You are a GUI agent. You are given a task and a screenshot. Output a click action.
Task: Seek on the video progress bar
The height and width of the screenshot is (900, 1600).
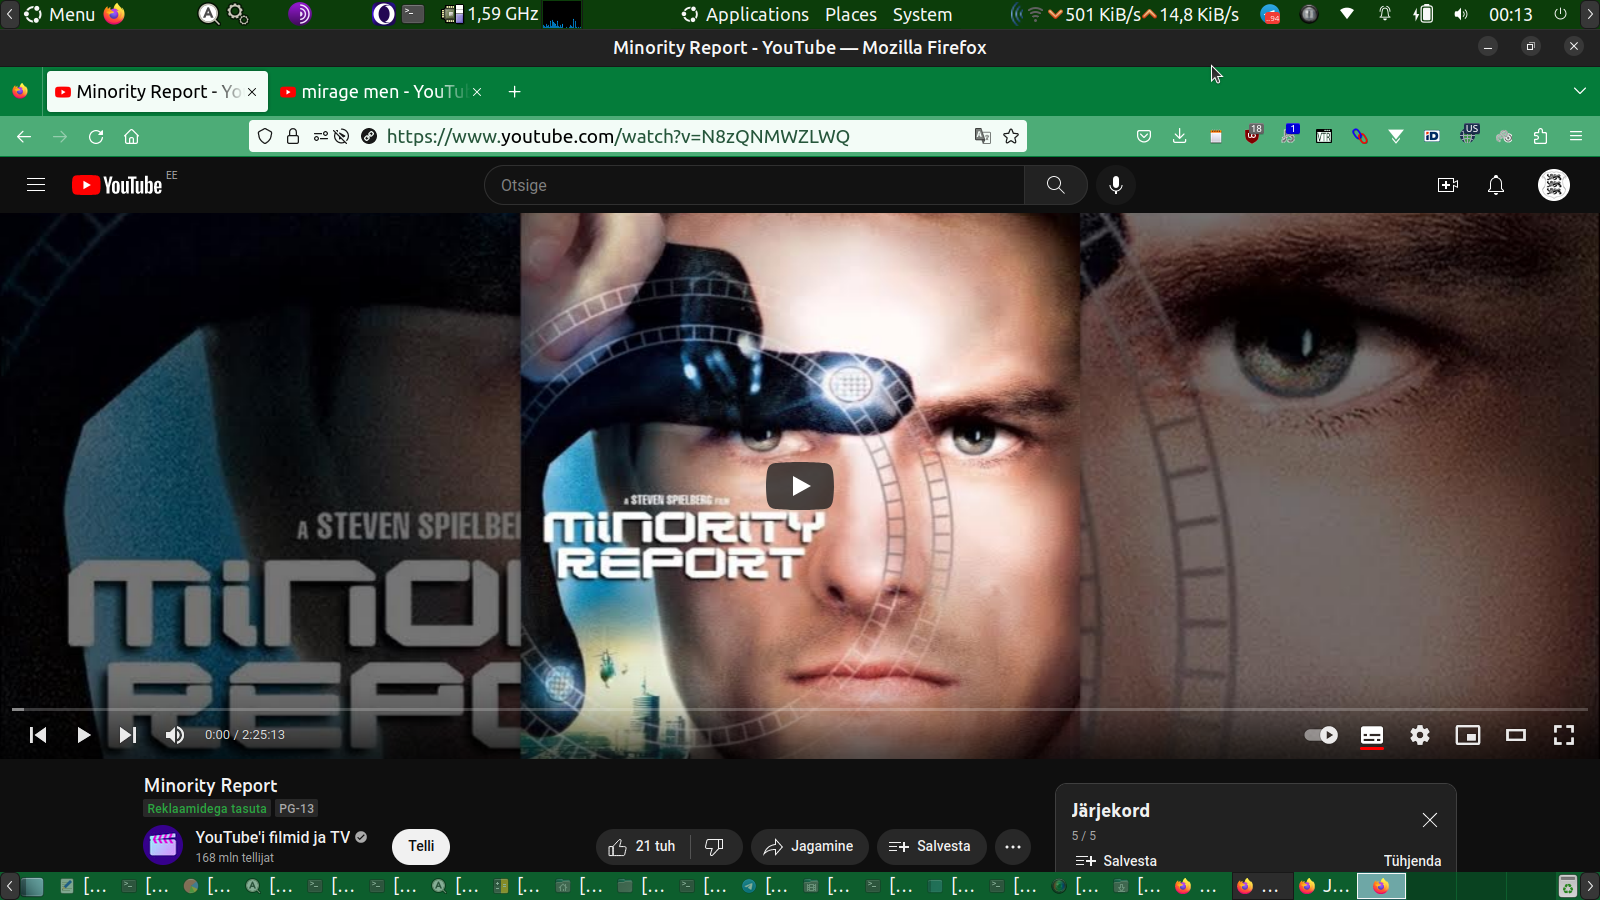click(800, 709)
